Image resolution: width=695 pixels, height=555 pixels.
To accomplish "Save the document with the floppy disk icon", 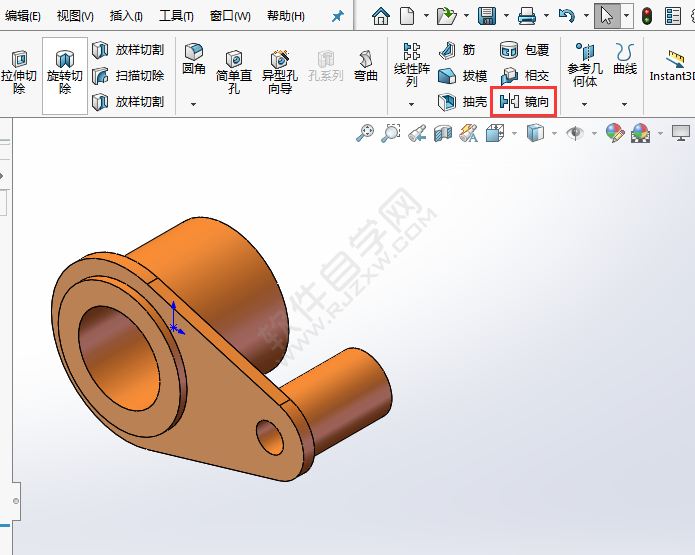I will [x=487, y=16].
